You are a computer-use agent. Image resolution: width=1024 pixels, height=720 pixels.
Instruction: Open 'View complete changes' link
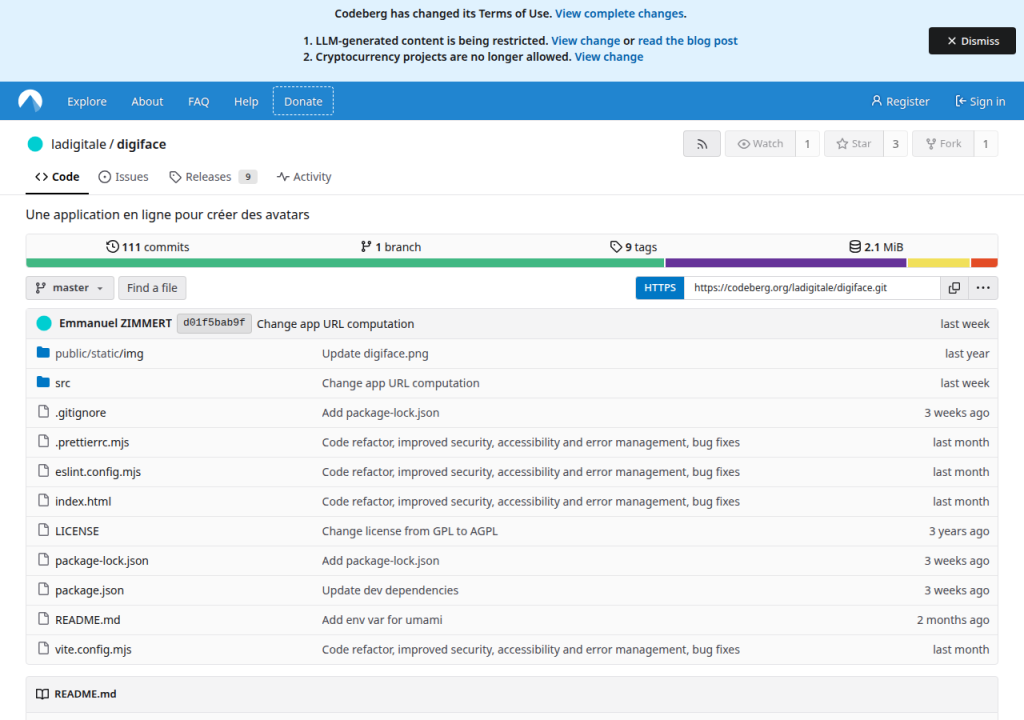tap(619, 13)
